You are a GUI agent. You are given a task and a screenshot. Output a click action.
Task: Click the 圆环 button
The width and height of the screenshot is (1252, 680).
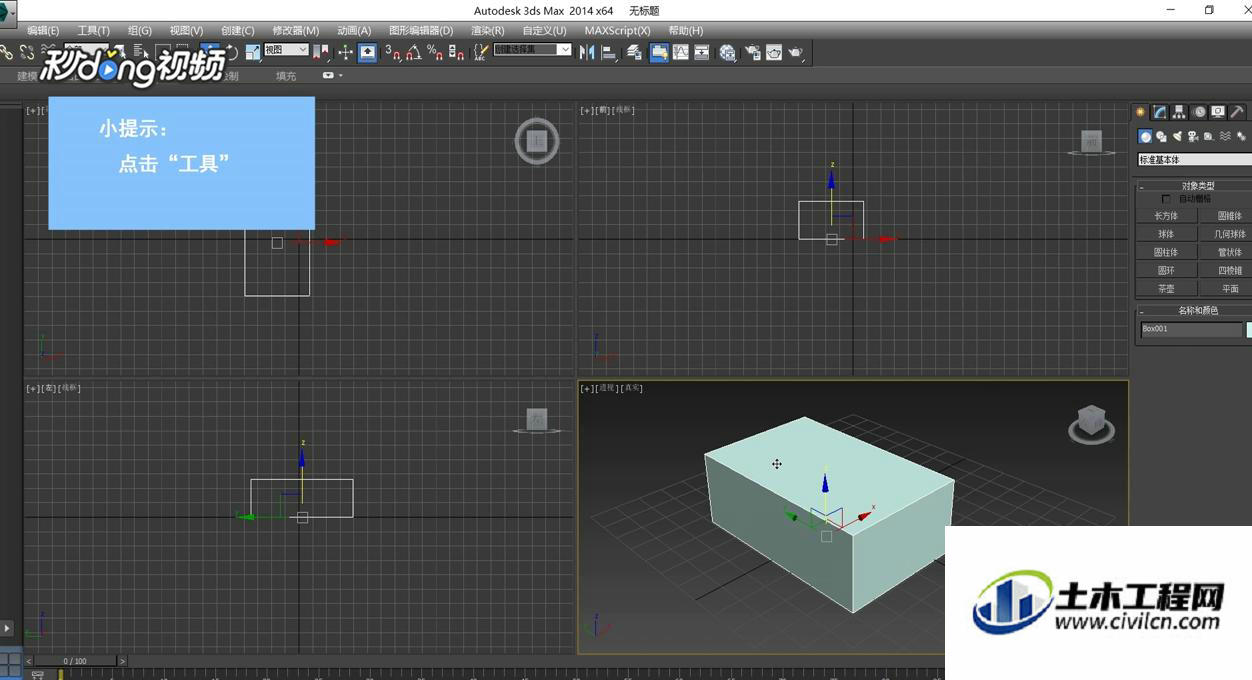[1166, 270]
